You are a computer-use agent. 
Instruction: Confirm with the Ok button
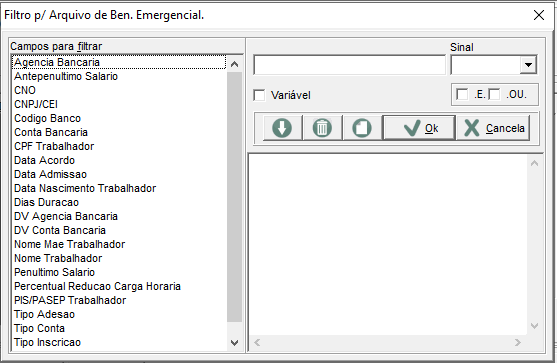(419, 128)
